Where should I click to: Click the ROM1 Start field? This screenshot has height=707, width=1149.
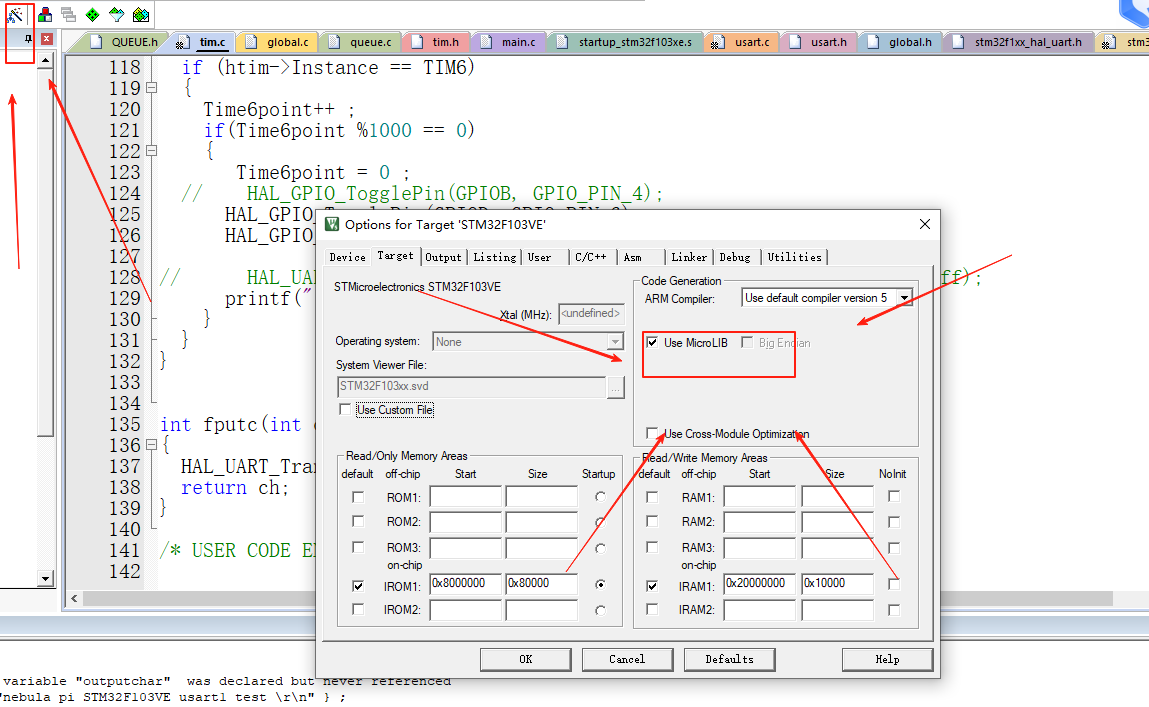tap(465, 497)
